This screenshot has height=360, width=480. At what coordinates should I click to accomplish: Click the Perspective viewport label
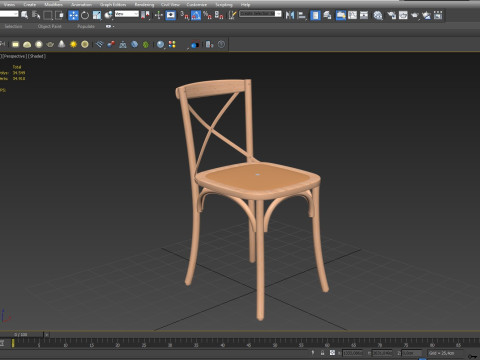click(x=14, y=56)
